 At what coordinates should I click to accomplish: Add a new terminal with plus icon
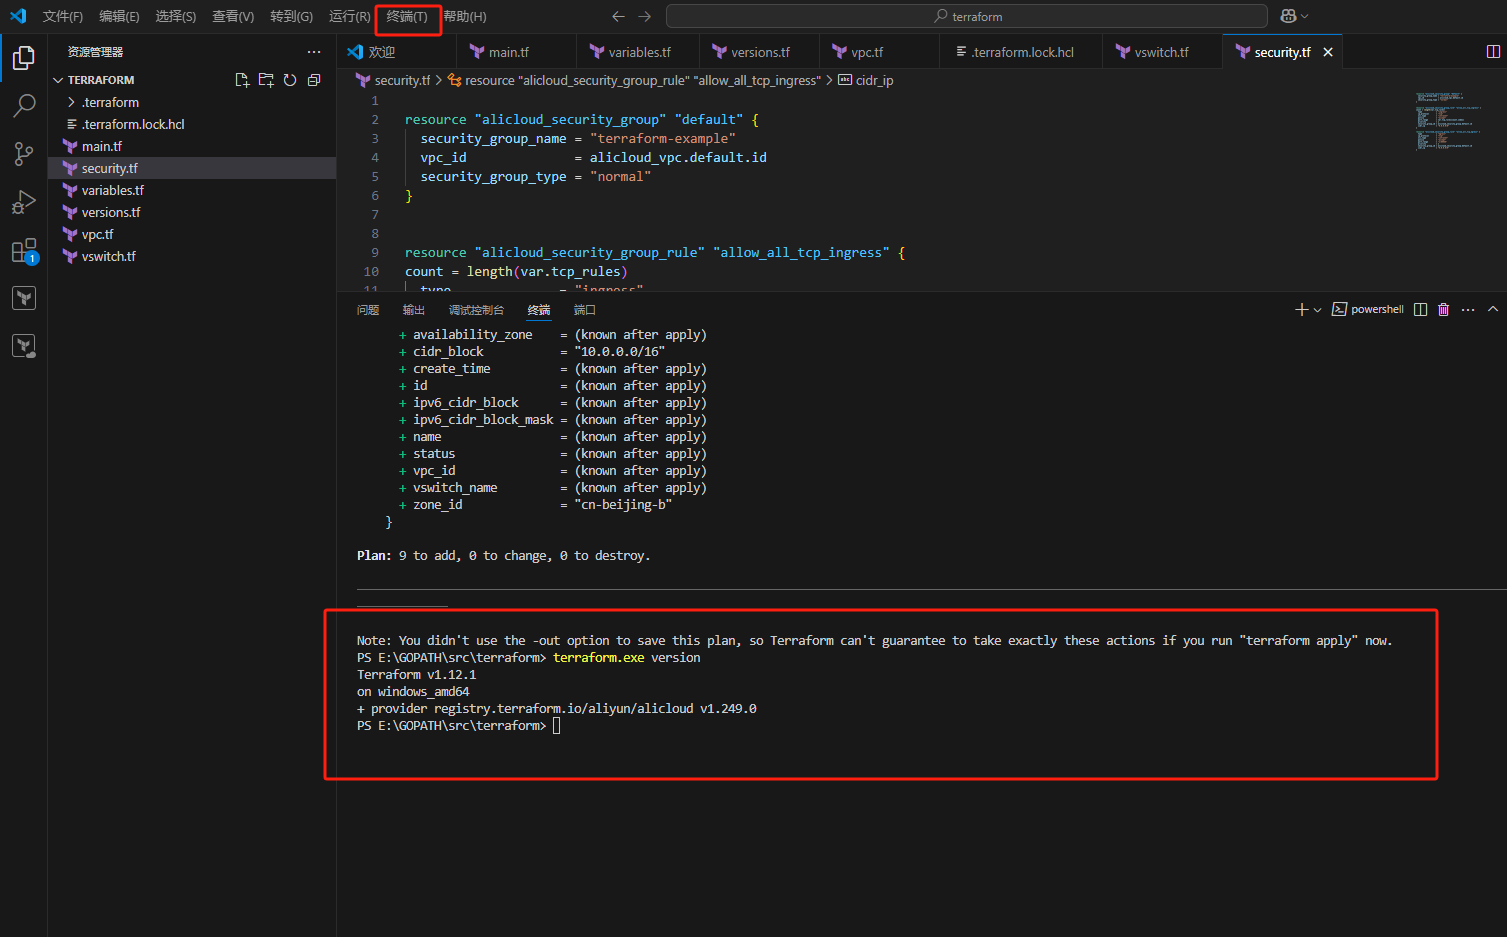(x=1301, y=310)
